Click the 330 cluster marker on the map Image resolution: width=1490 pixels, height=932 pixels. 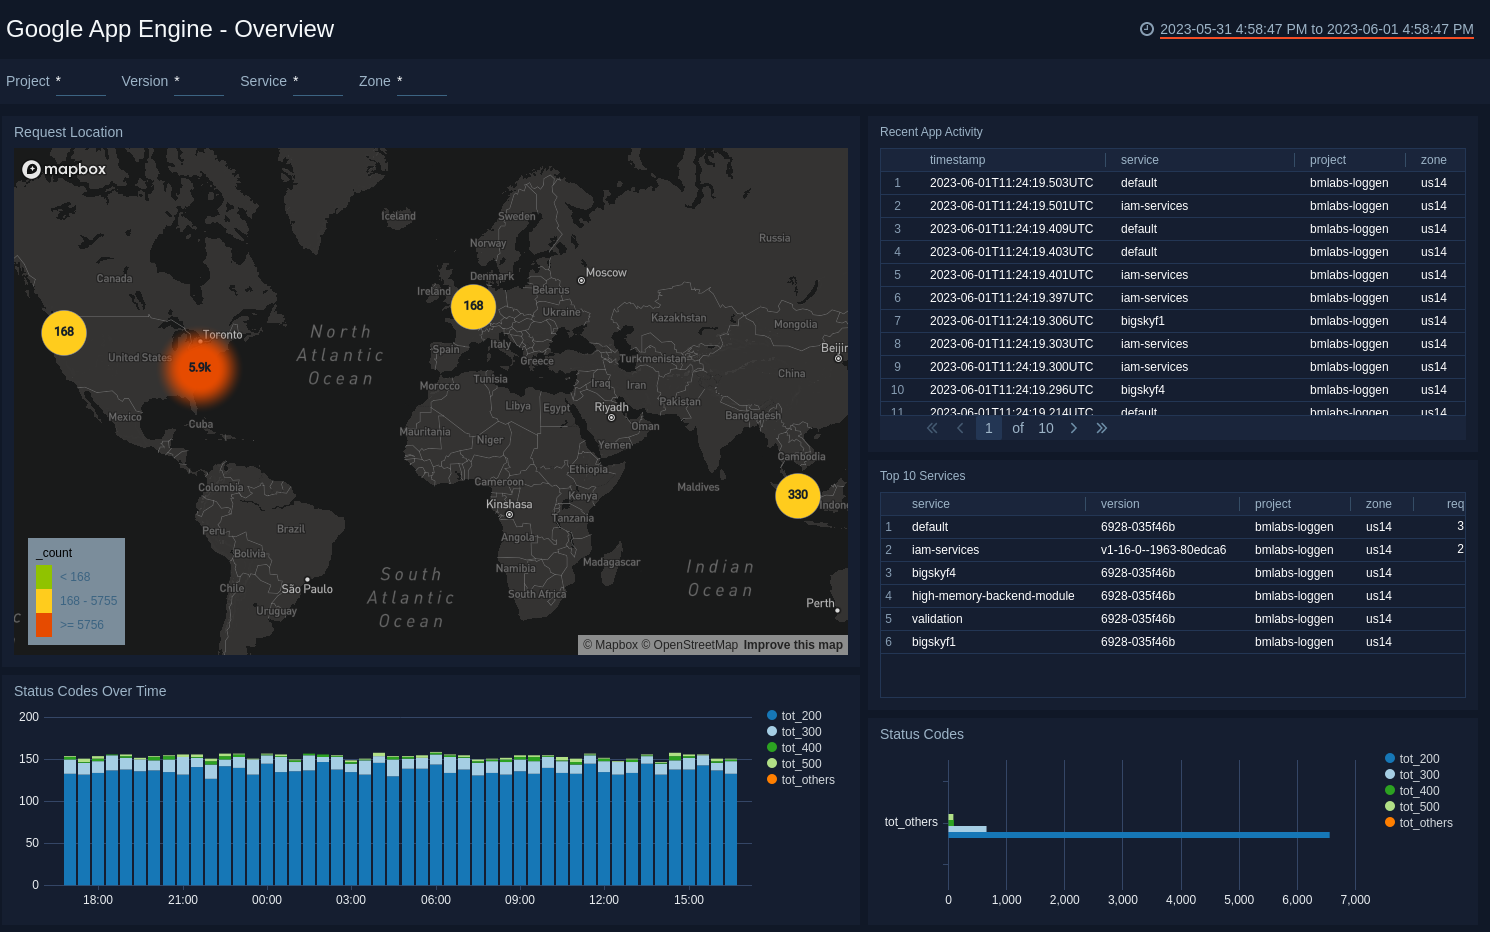[x=797, y=495]
